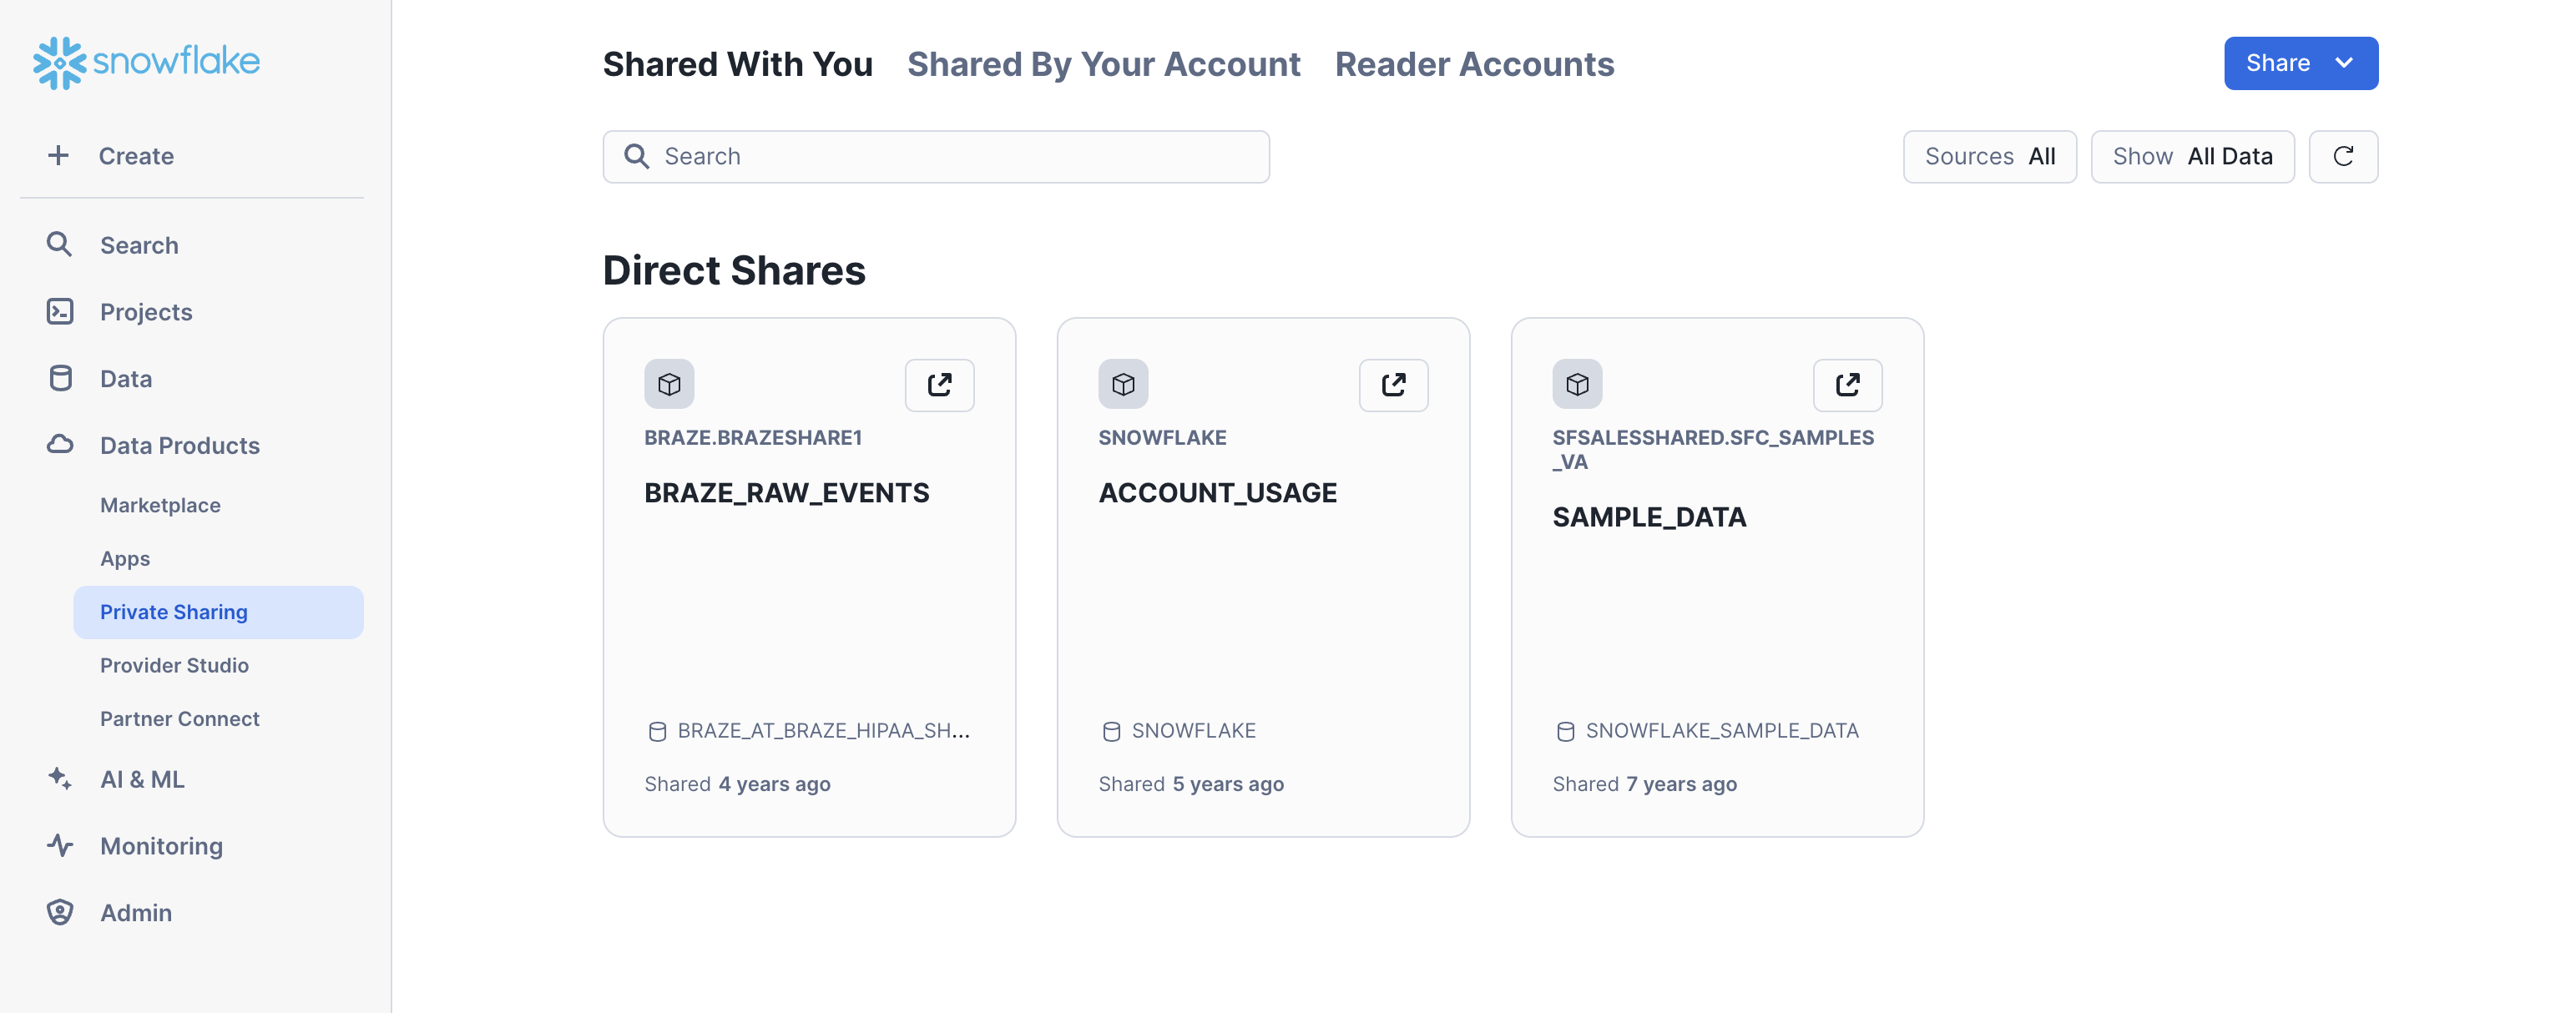The height and width of the screenshot is (1013, 2576).
Task: Toggle the AI & ML section
Action: (x=141, y=779)
